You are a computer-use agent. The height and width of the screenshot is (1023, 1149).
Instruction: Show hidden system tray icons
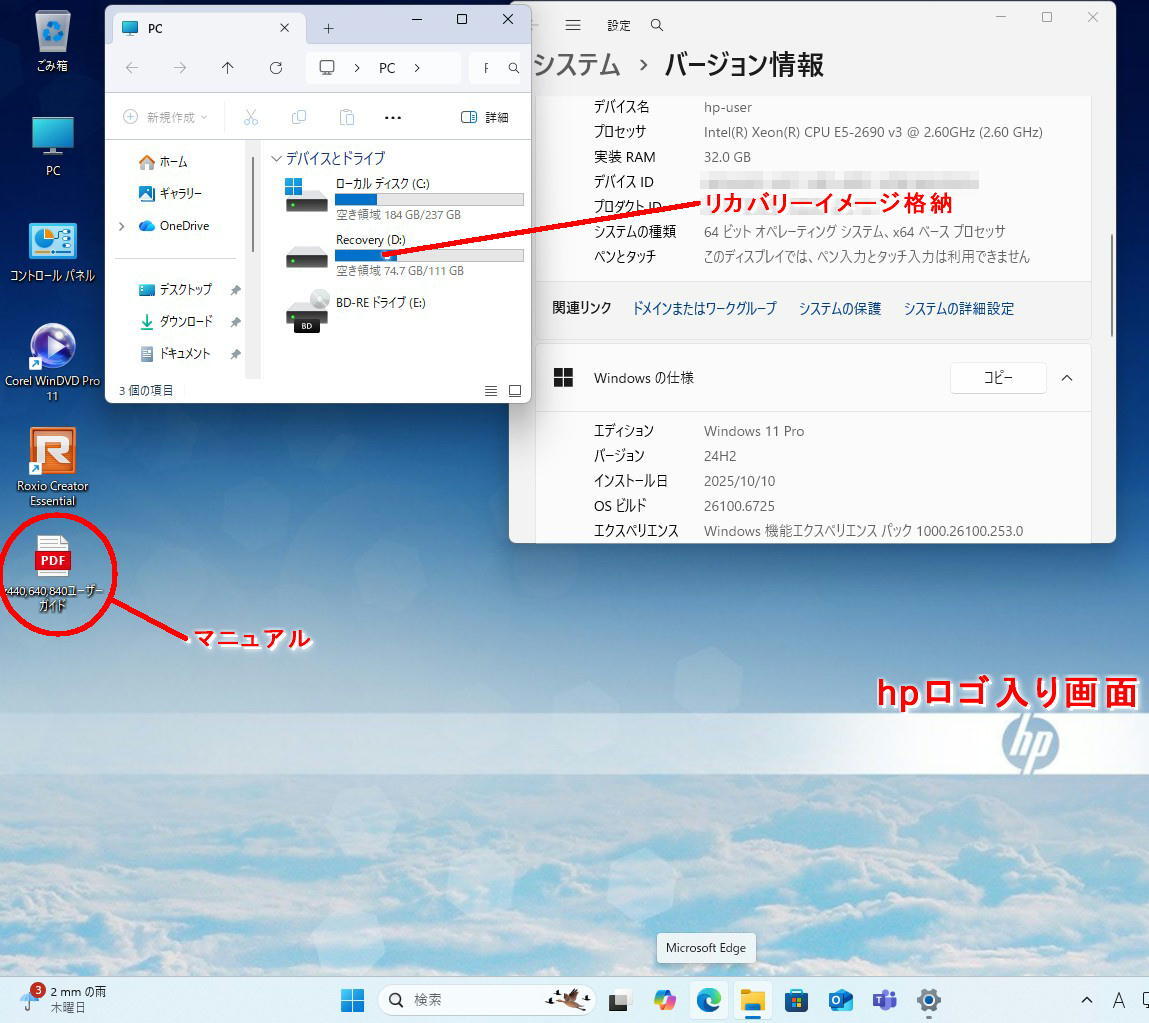[x=1087, y=1000]
